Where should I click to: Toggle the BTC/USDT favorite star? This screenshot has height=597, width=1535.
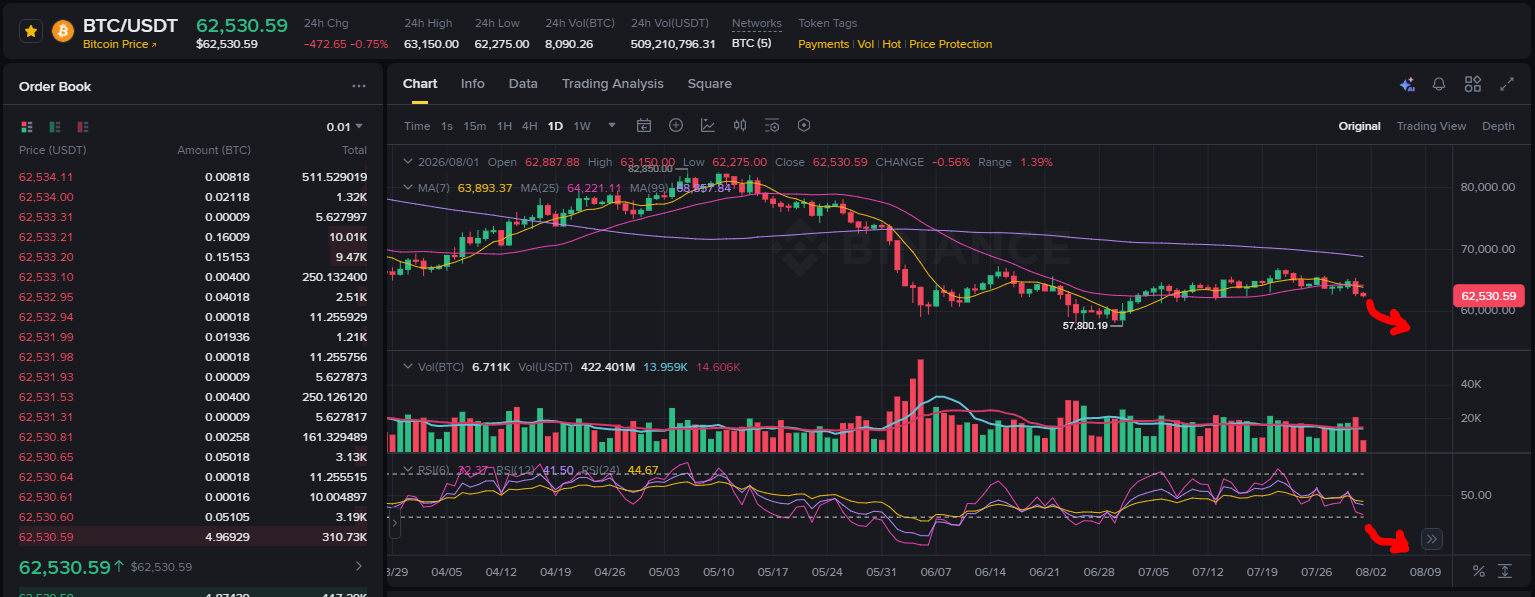[31, 31]
